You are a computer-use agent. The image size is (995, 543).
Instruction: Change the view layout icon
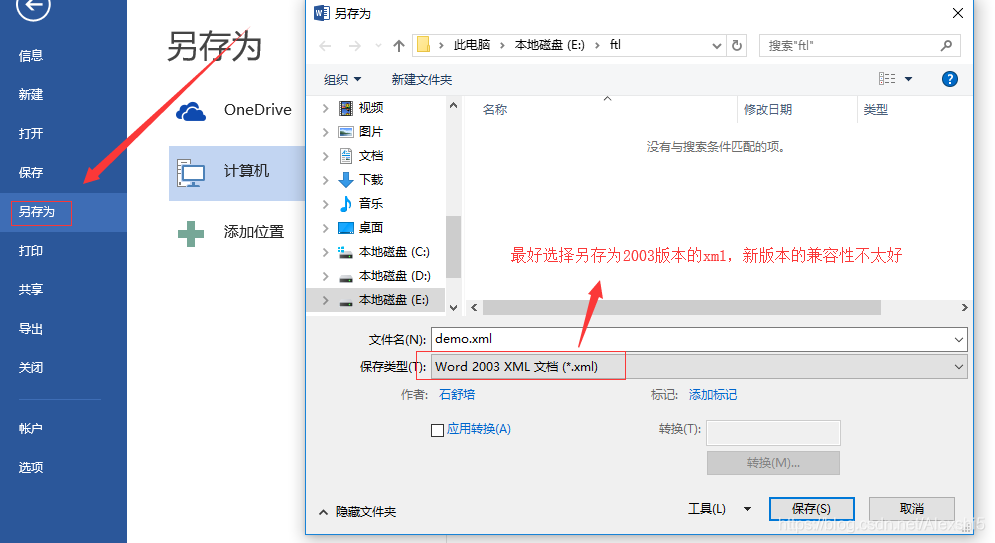(887, 79)
